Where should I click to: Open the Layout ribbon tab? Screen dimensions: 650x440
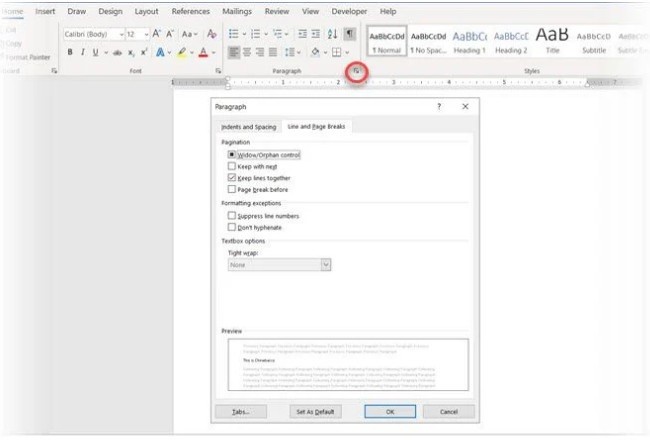pos(146,11)
